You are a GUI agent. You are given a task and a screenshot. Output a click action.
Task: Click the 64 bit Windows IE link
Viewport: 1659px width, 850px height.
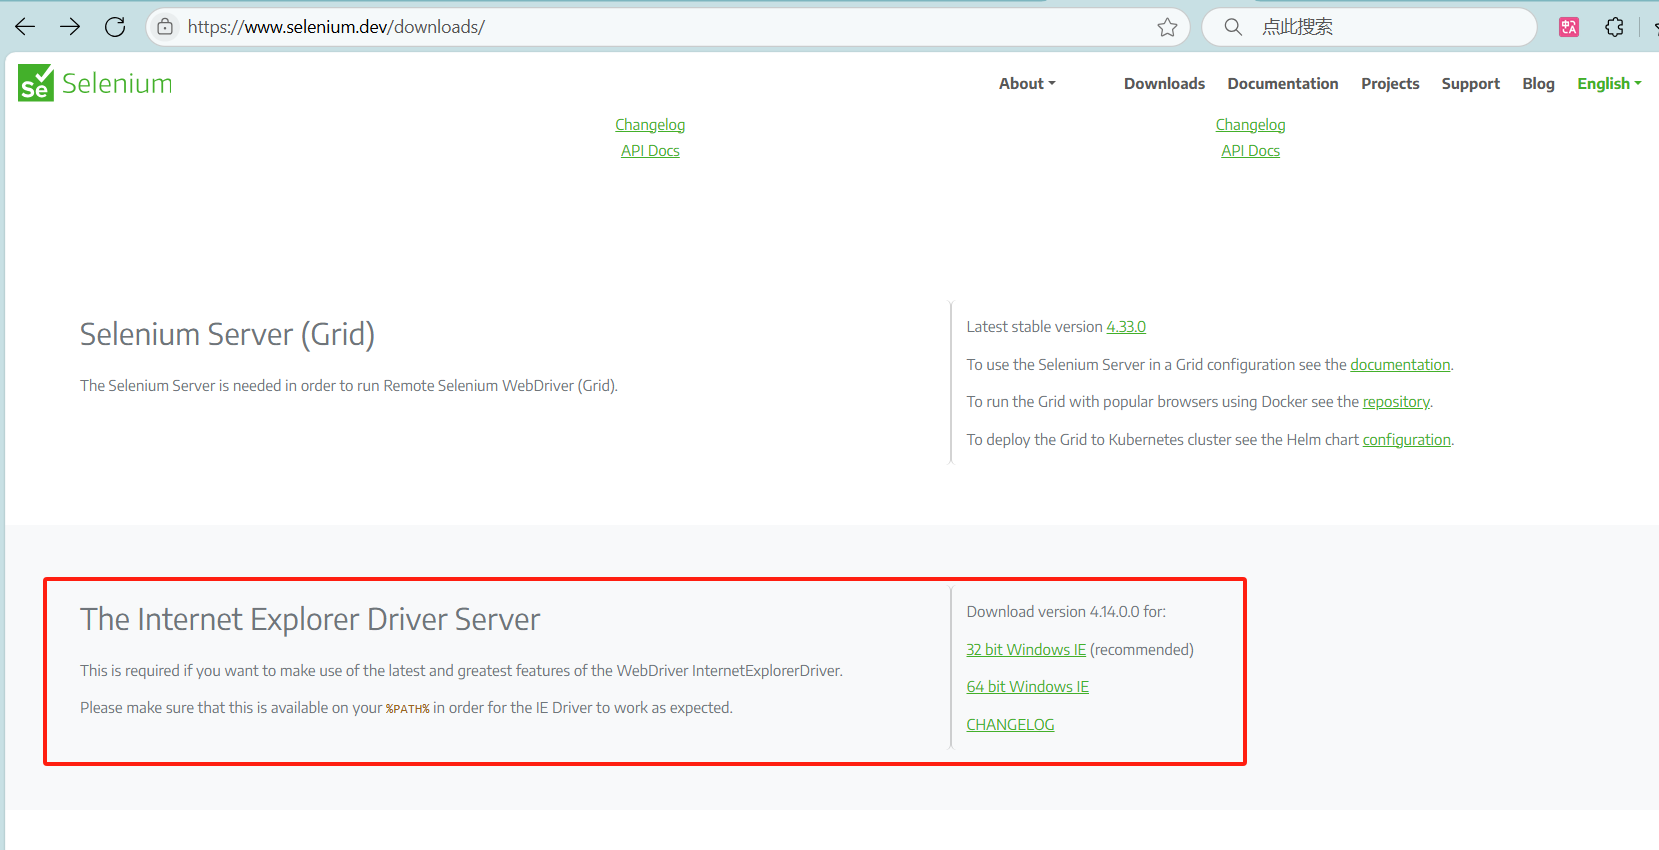coord(1027,687)
